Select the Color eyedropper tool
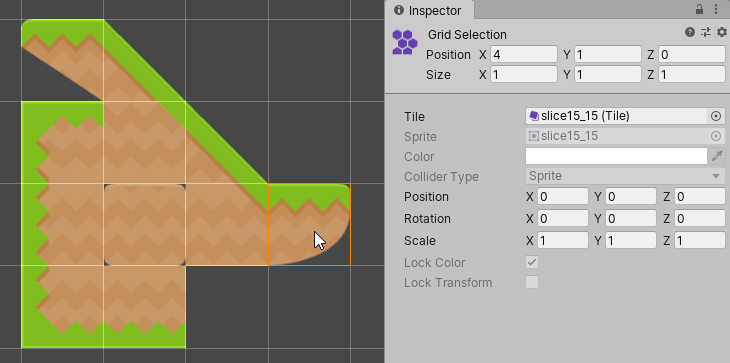 717,156
